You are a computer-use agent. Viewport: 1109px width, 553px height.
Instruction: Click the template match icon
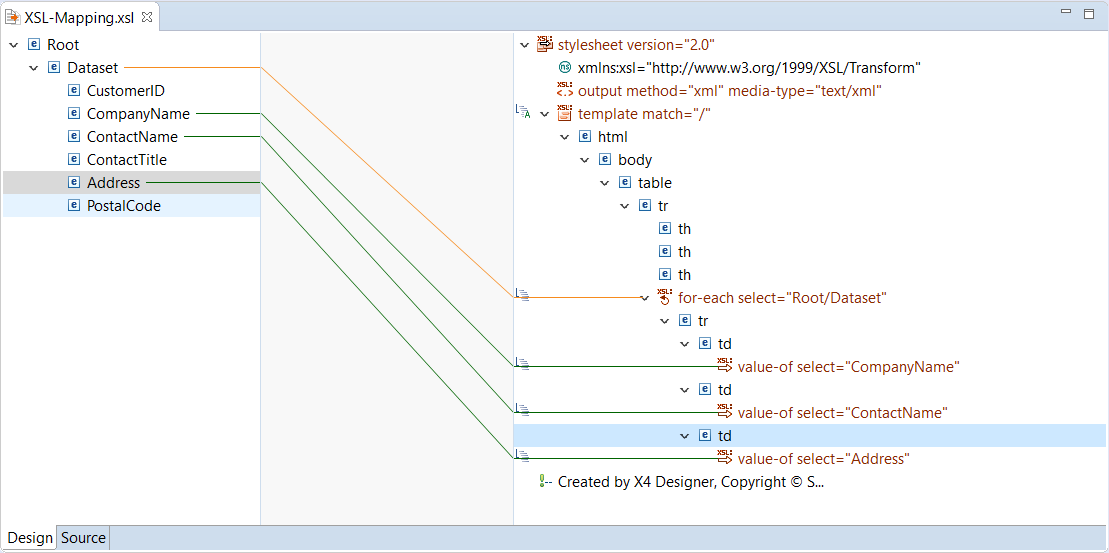pyautogui.click(x=565, y=113)
